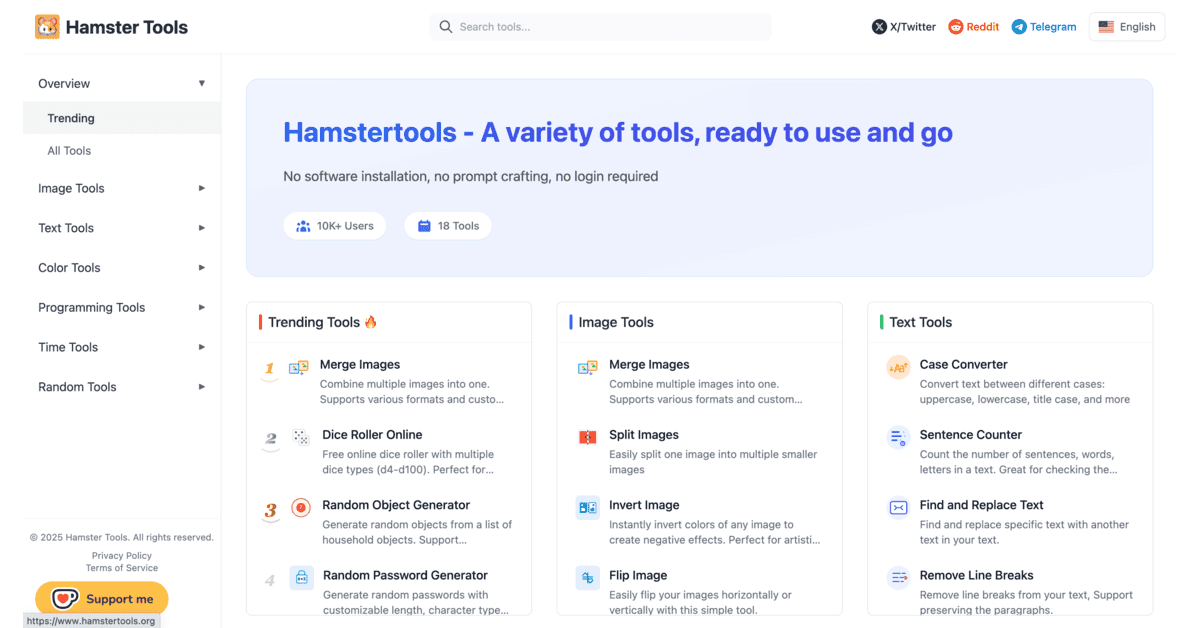Click the 18 Tools badge text
1200x628 pixels.
458,226
